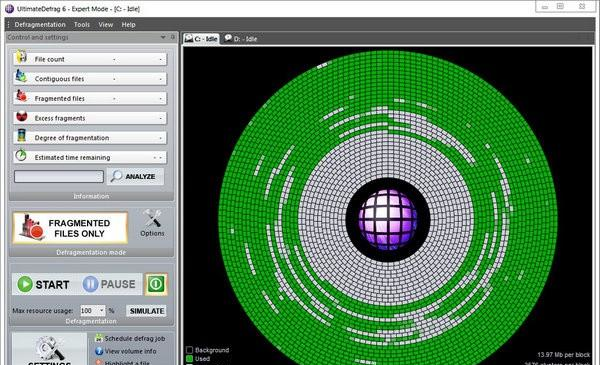This screenshot has width=600, height=365.
Task: Click the Fragmented files icon
Action: (21, 96)
